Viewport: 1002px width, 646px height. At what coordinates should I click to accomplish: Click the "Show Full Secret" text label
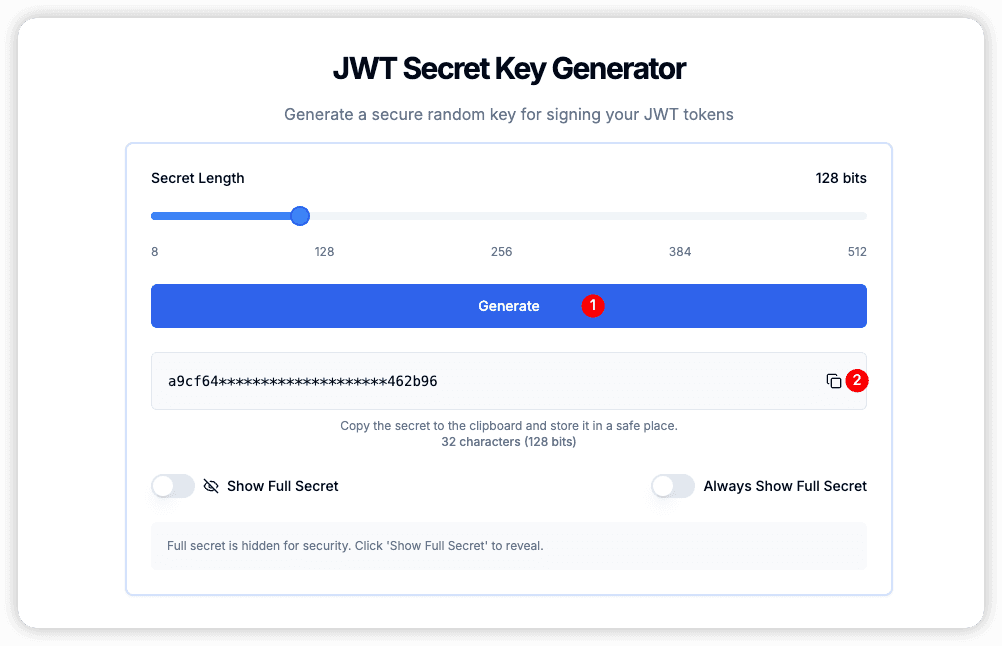point(283,486)
